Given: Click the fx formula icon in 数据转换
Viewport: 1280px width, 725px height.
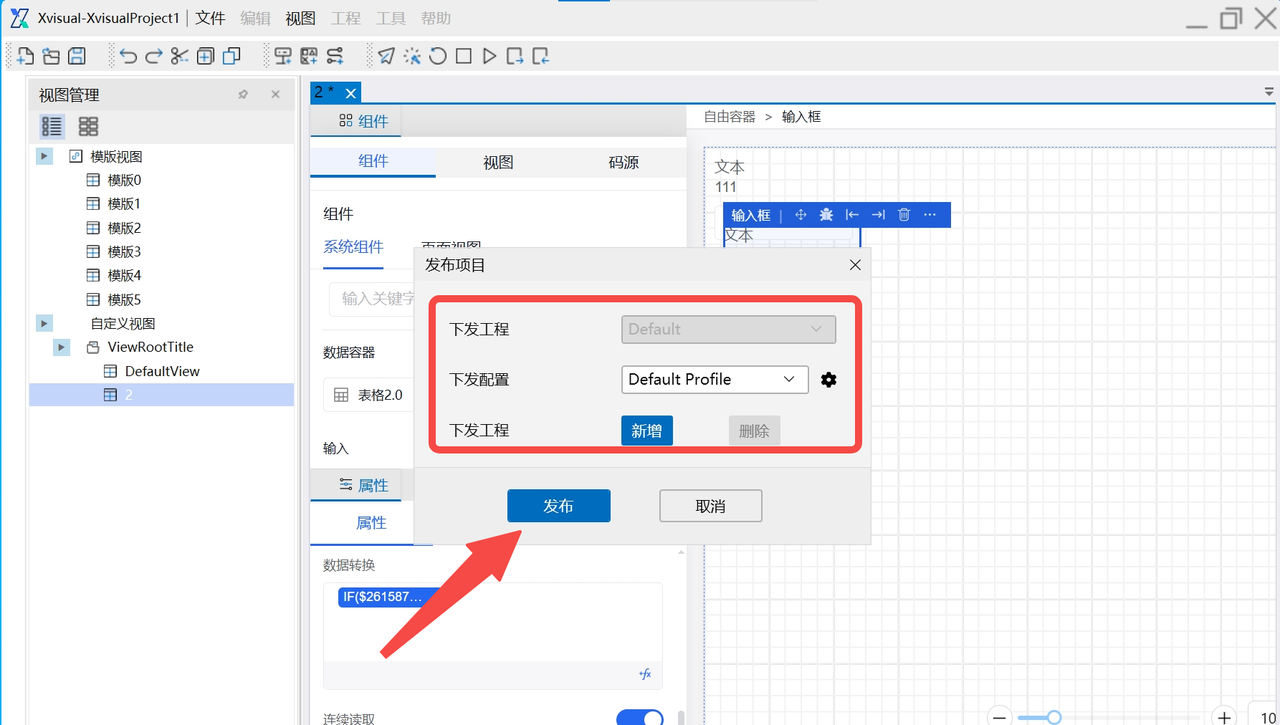Looking at the screenshot, I should coord(645,674).
